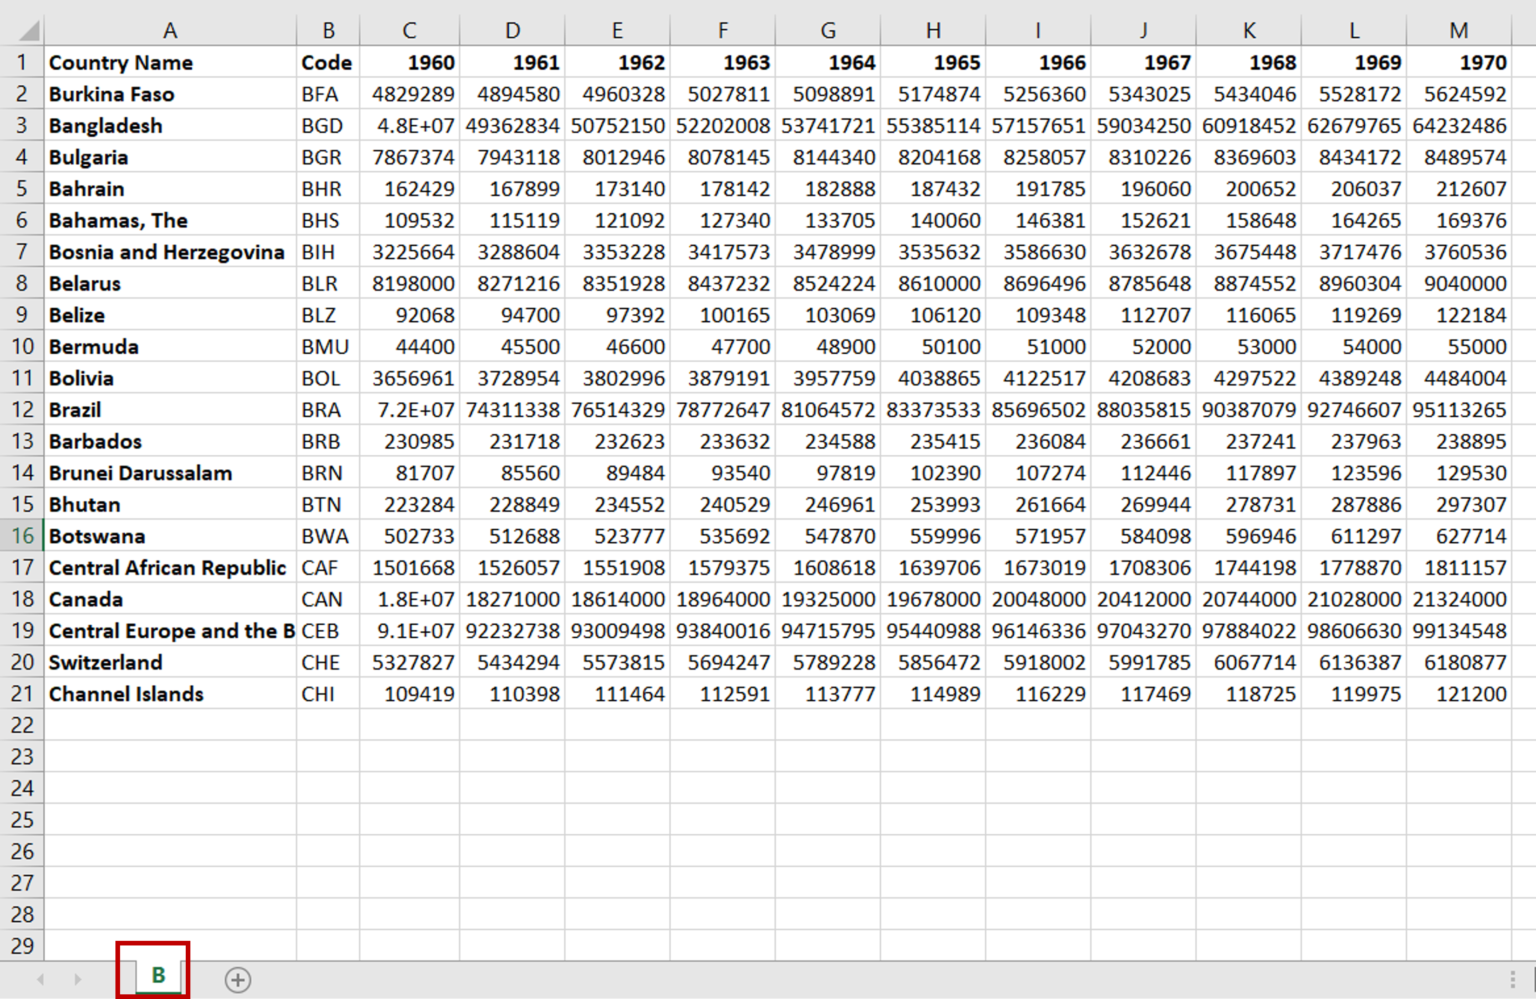
Task: Click the previous sheet navigation arrow
Action: pos(40,980)
